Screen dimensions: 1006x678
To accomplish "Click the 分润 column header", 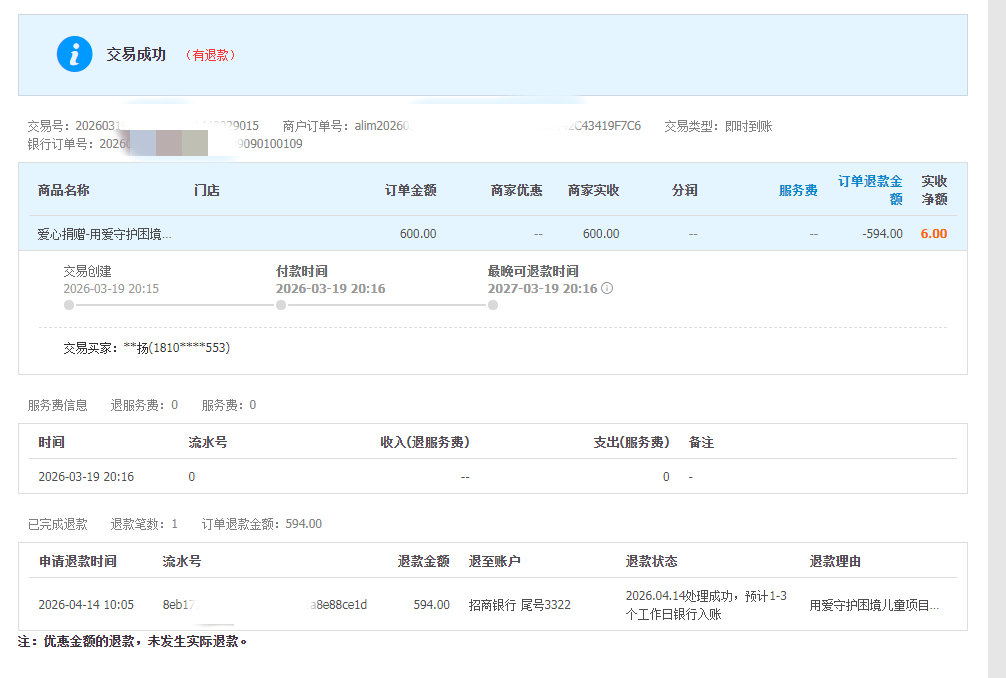I will click(x=685, y=191).
